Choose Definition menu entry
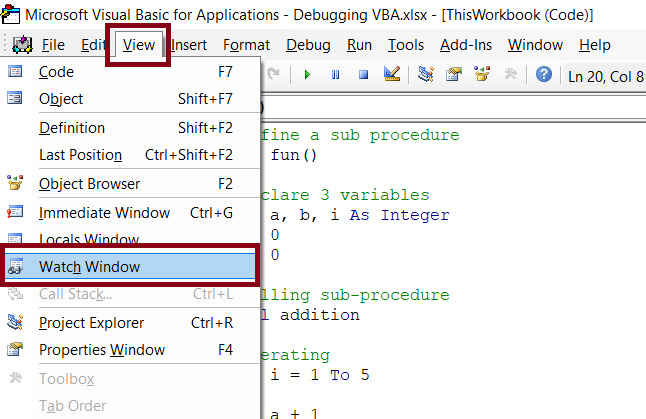646x419 pixels. [x=132, y=128]
